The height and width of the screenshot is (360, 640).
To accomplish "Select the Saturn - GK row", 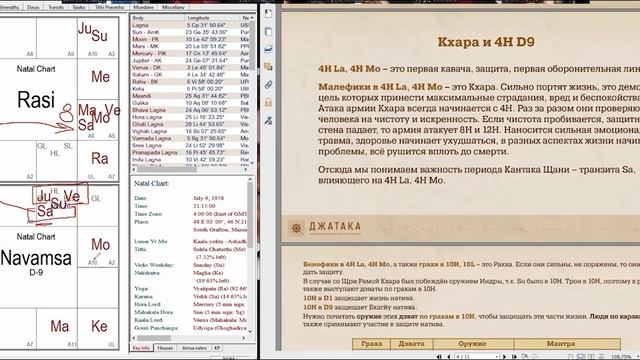I will click(x=190, y=75).
